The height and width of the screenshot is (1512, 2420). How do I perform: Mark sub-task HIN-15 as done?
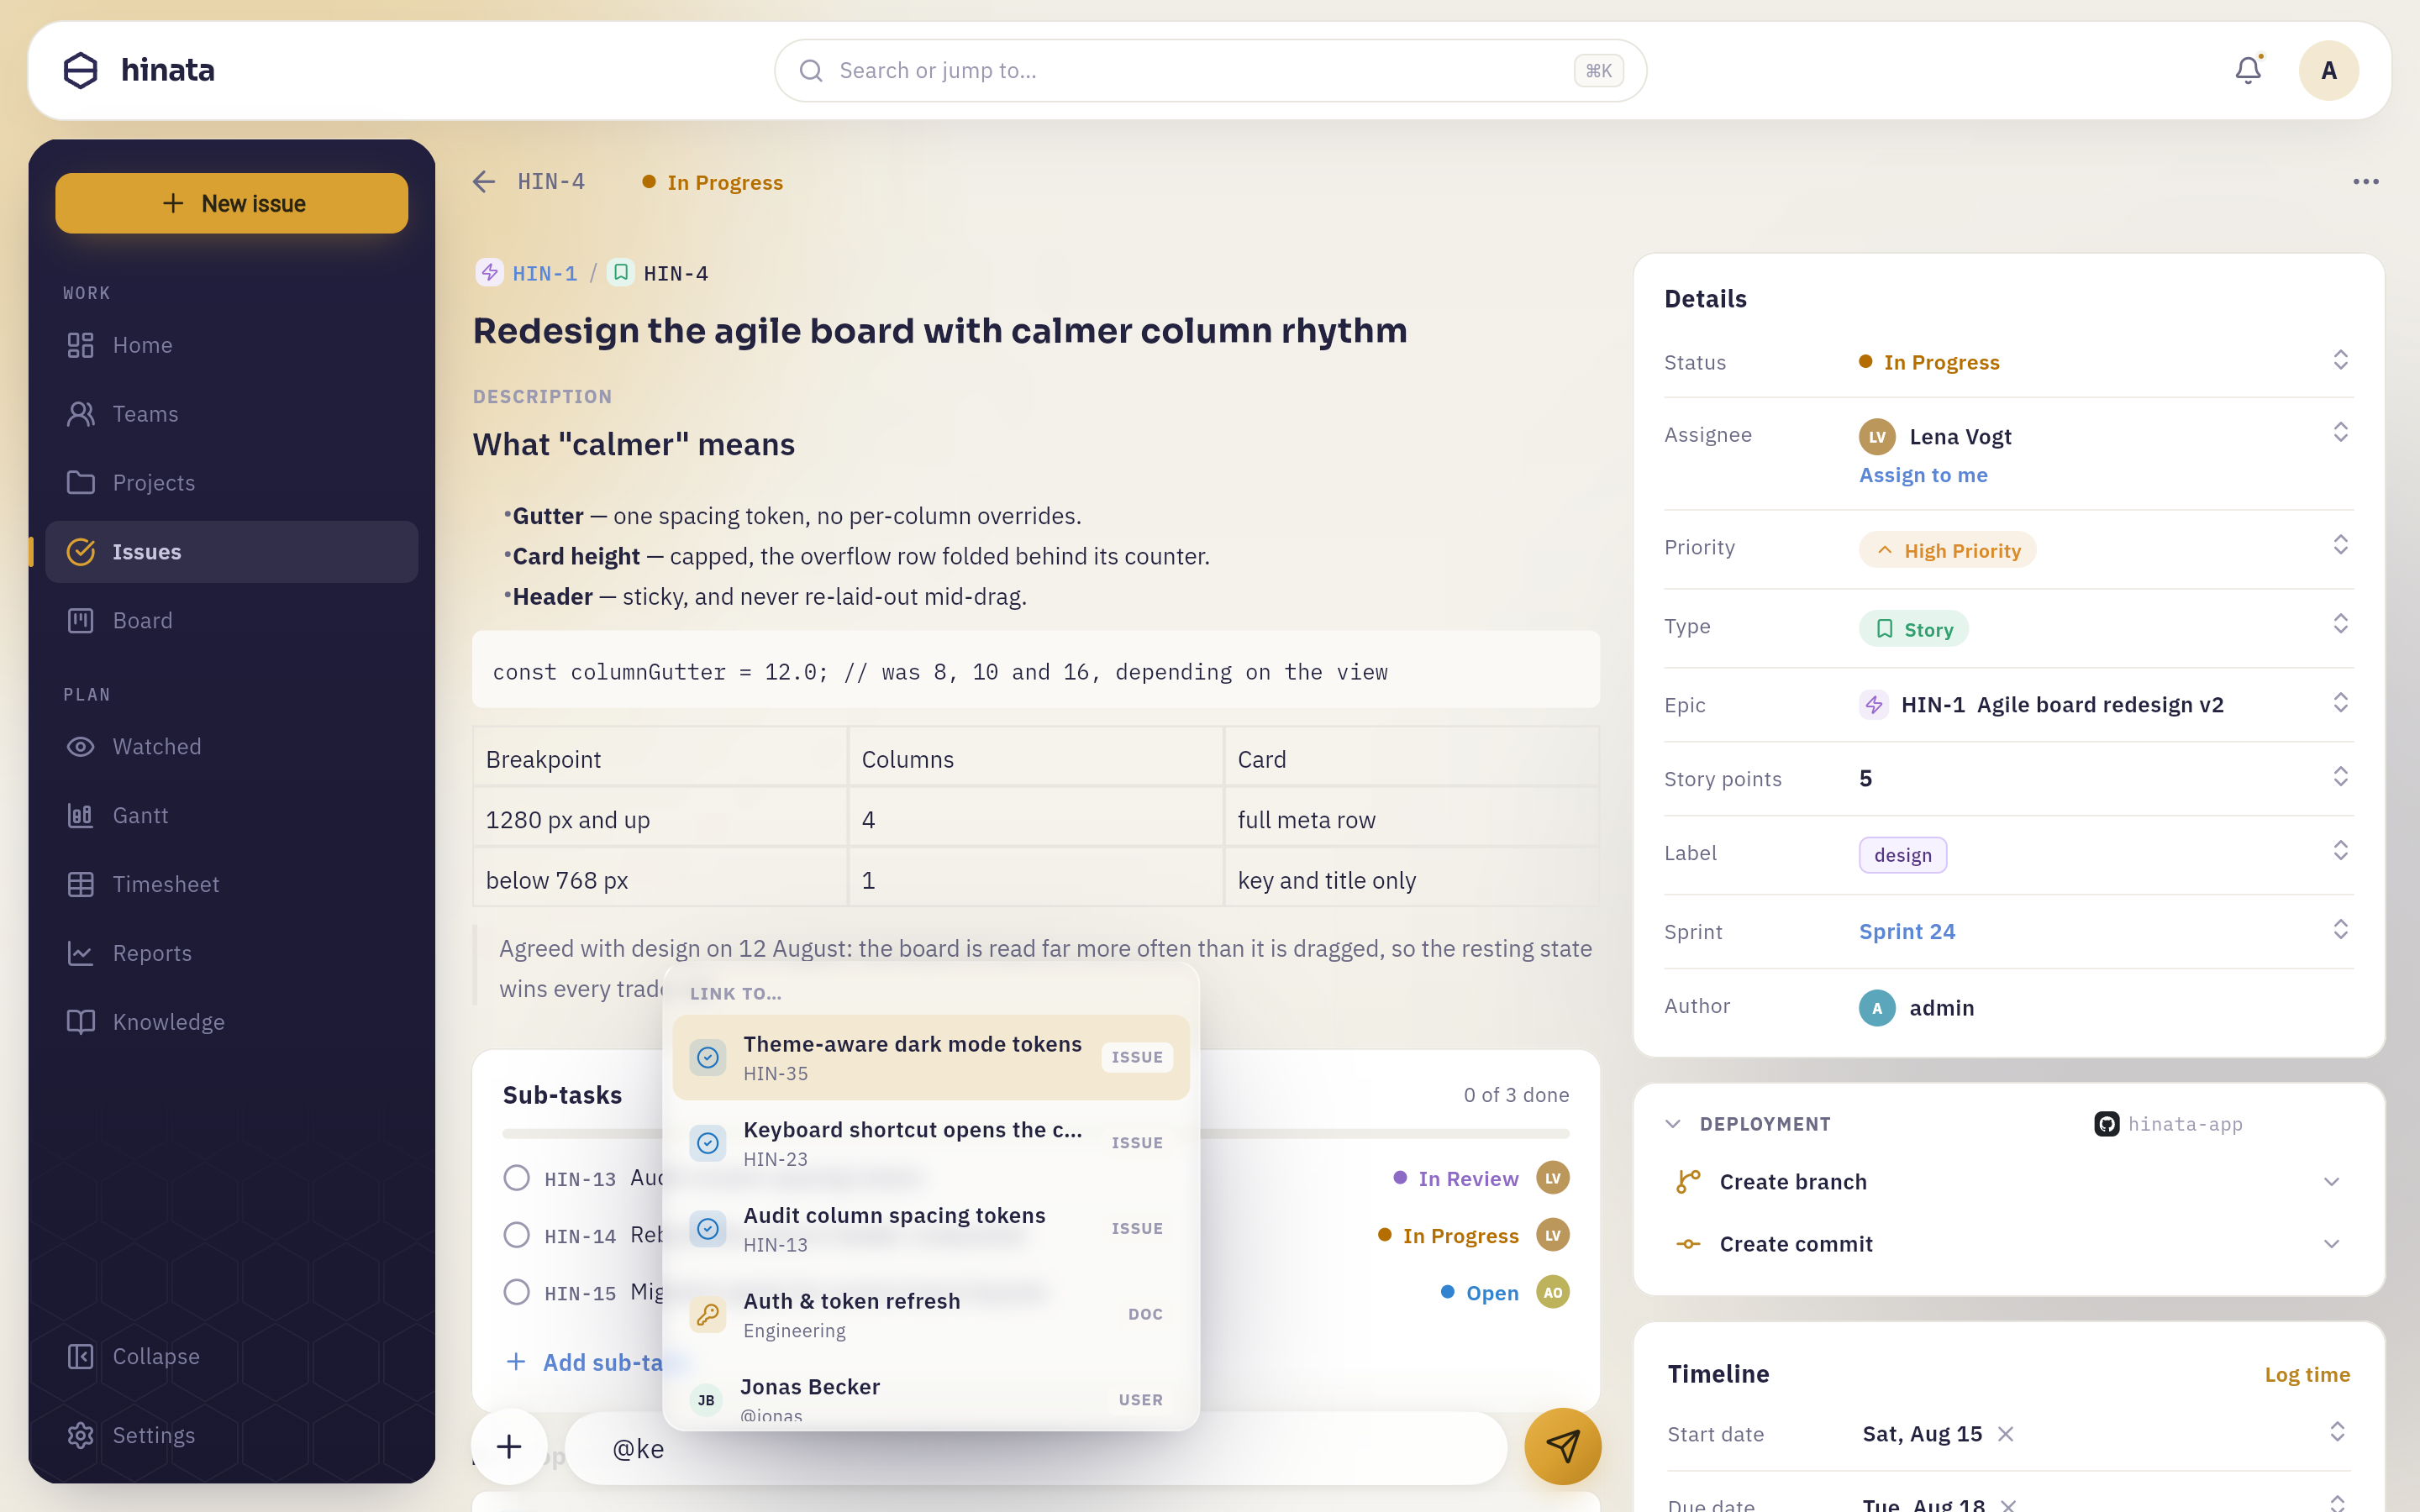516,1292
